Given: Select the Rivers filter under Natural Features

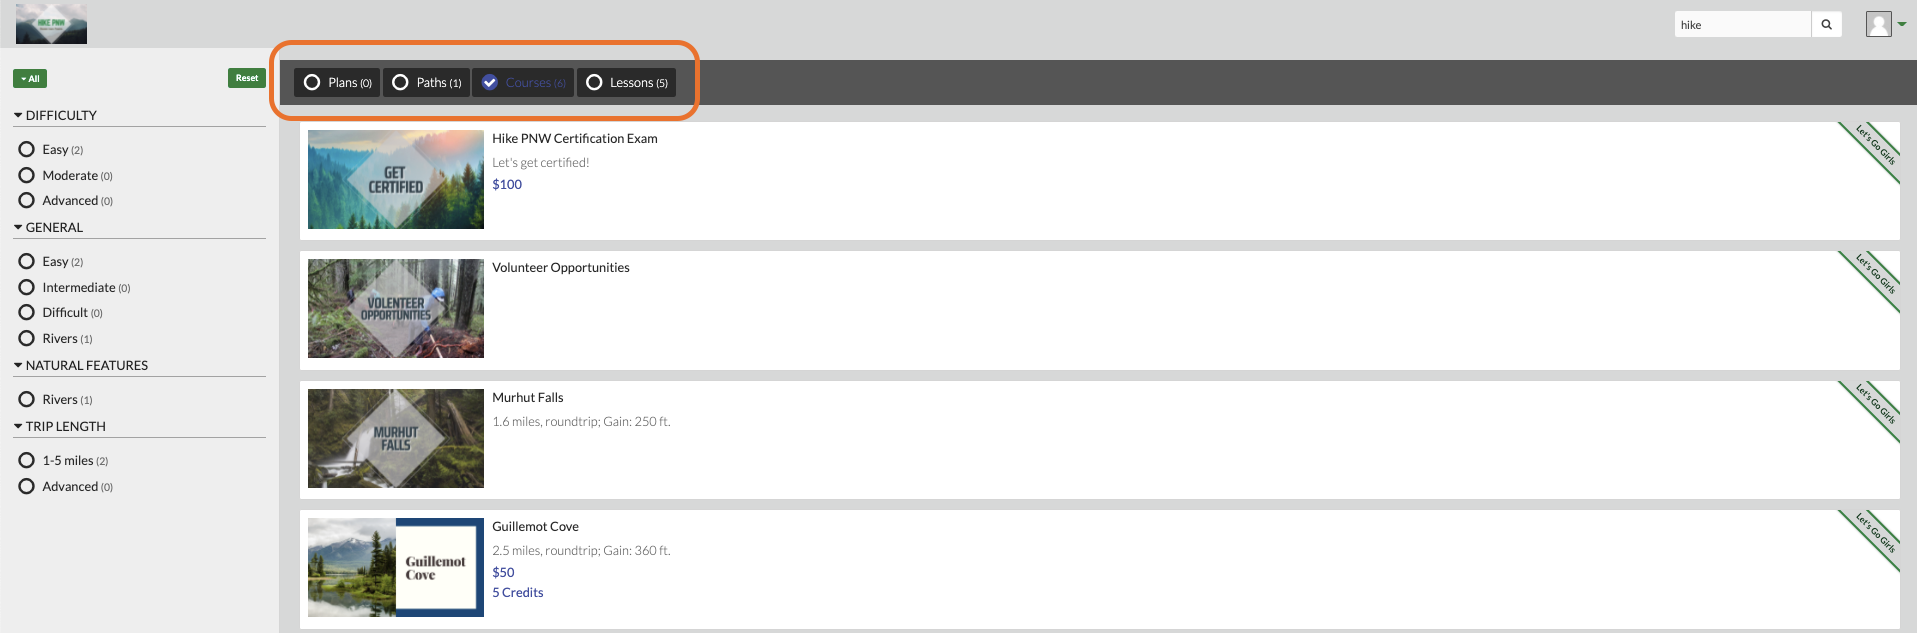Looking at the screenshot, I should click(x=27, y=399).
